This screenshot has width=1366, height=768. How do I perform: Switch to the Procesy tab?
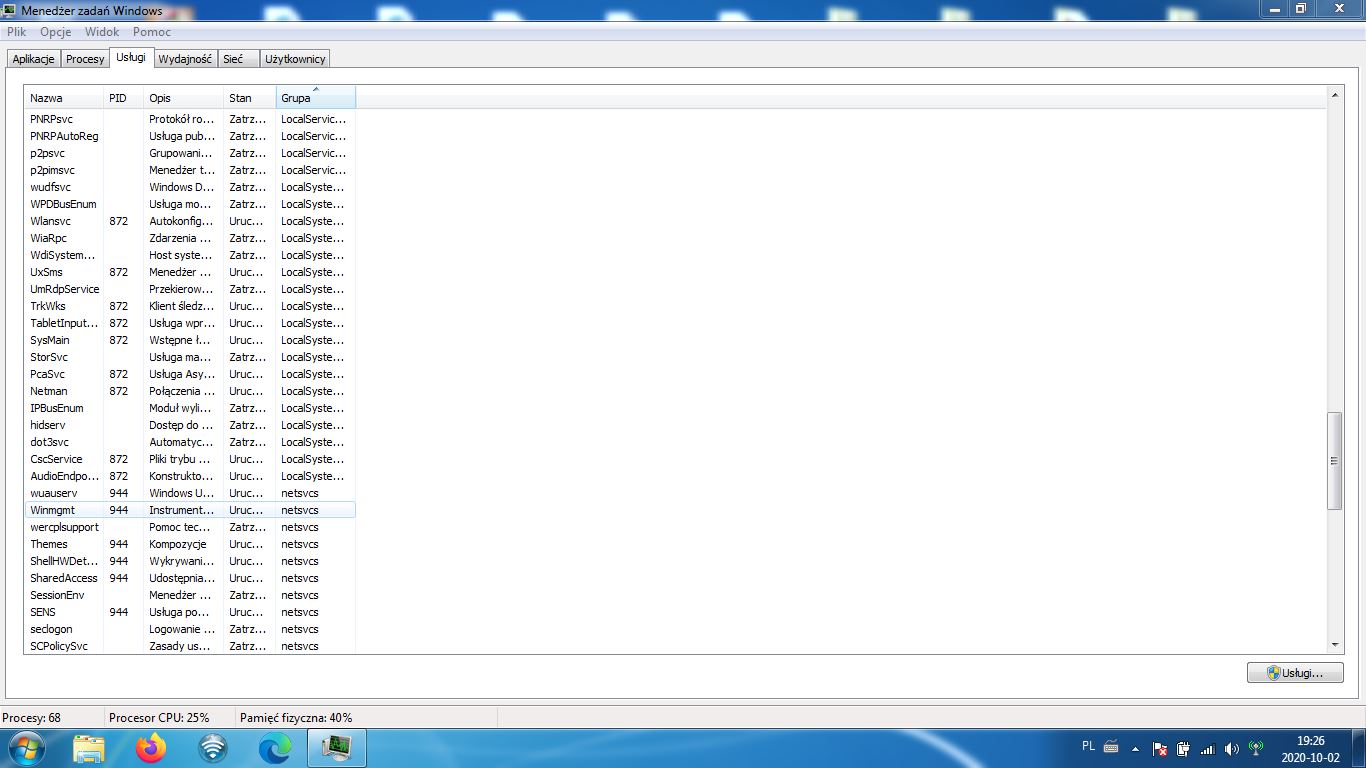click(85, 59)
